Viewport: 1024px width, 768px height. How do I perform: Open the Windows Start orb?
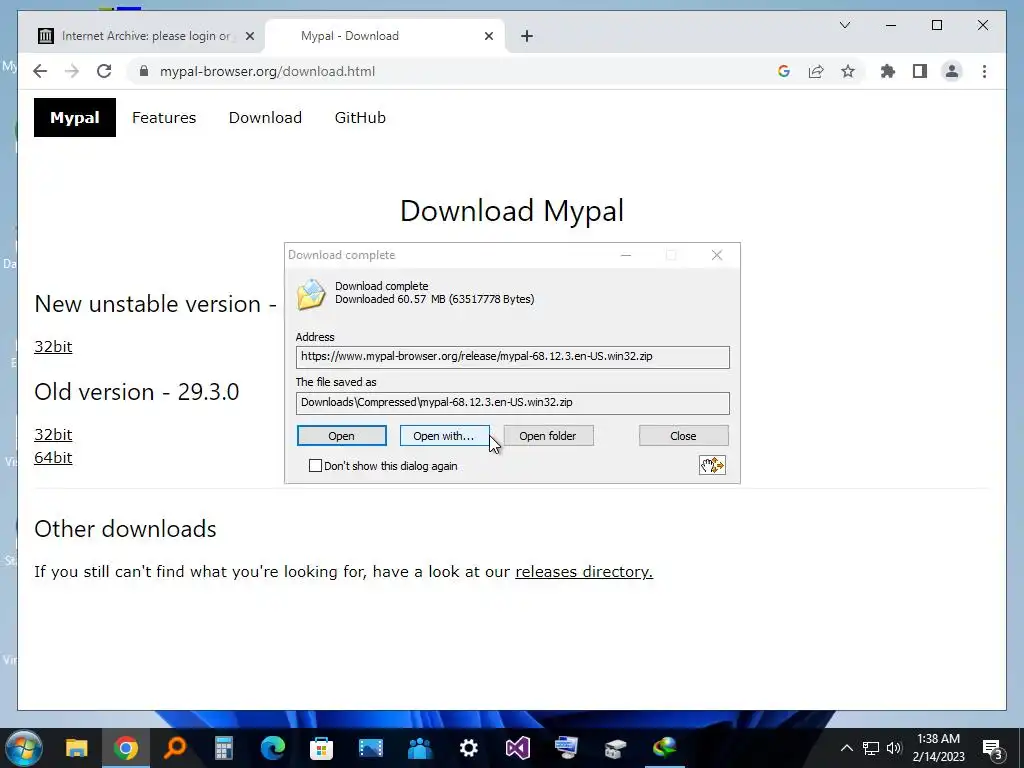click(x=24, y=748)
